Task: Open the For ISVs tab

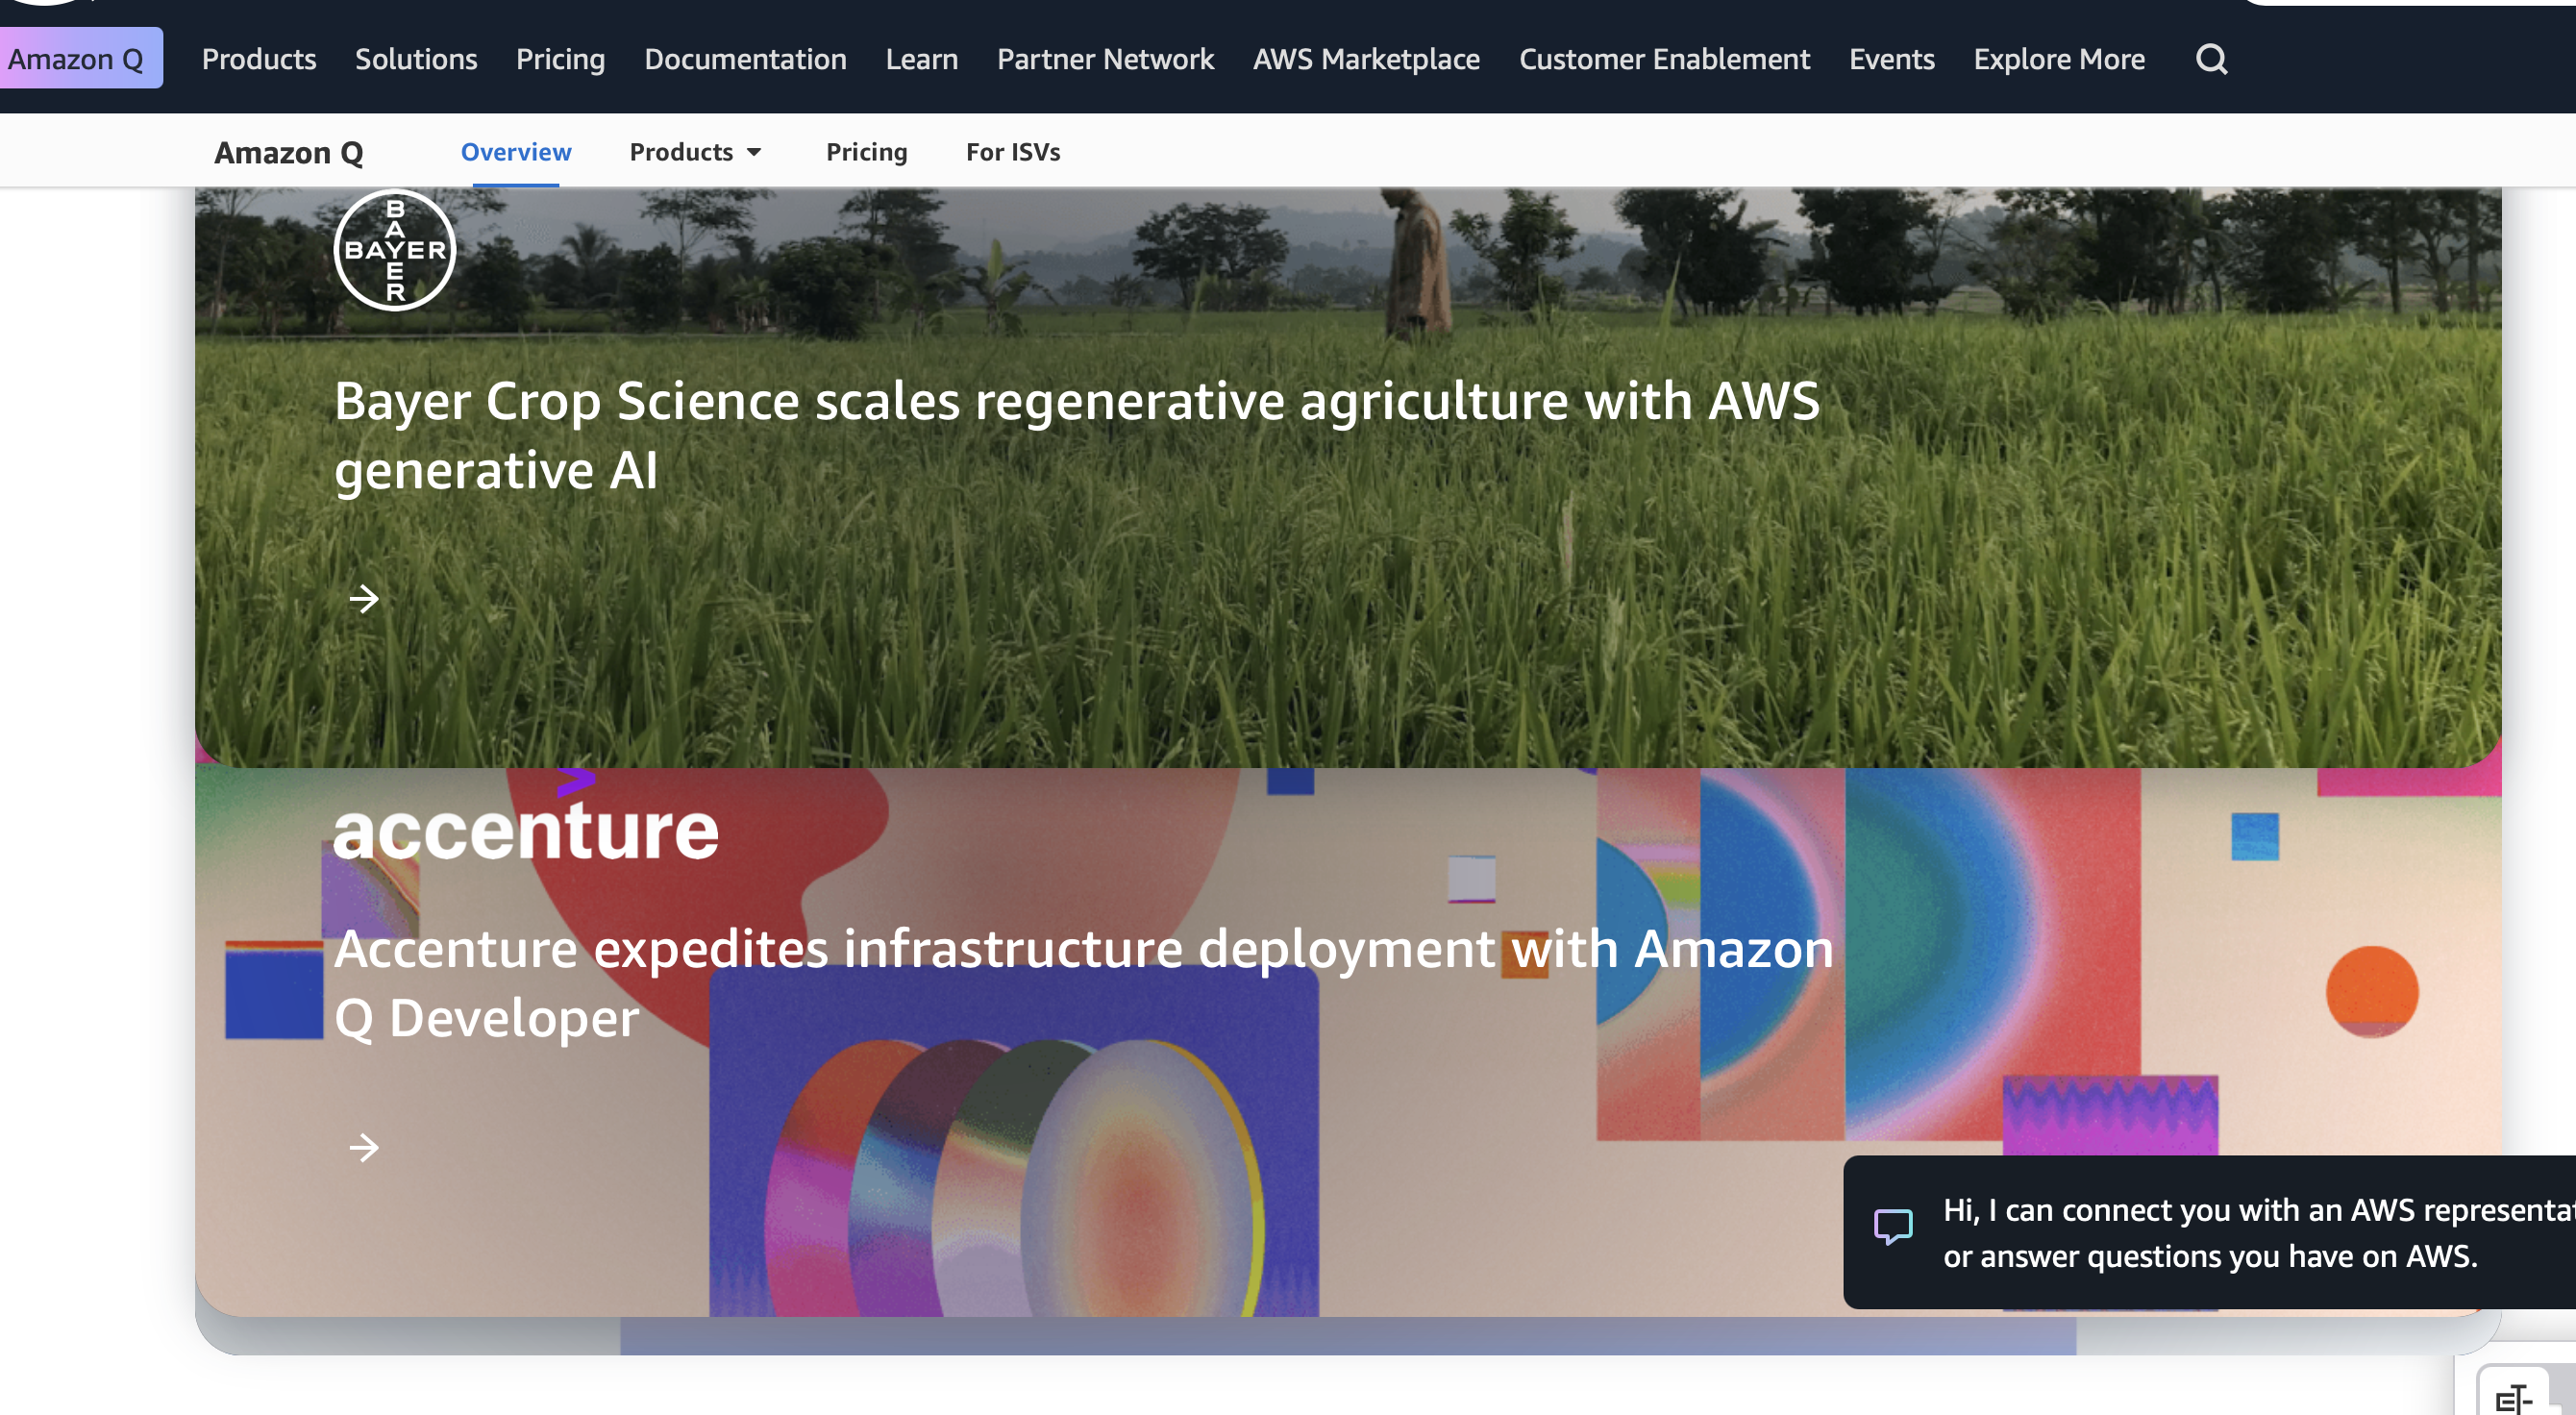Action: [x=1013, y=152]
